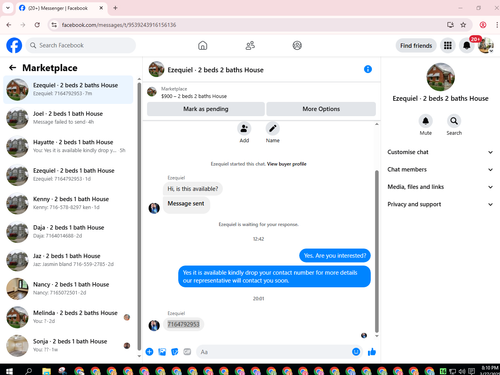Open the notifications bell
This screenshot has height=375, width=500.
[x=467, y=45]
